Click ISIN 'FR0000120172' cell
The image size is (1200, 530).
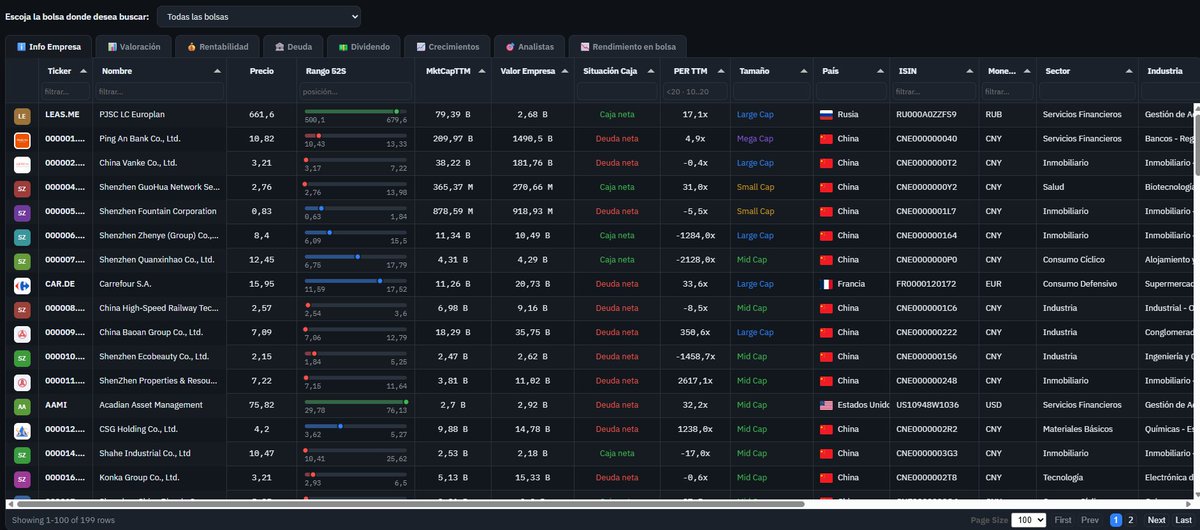pyautogui.click(x=928, y=284)
